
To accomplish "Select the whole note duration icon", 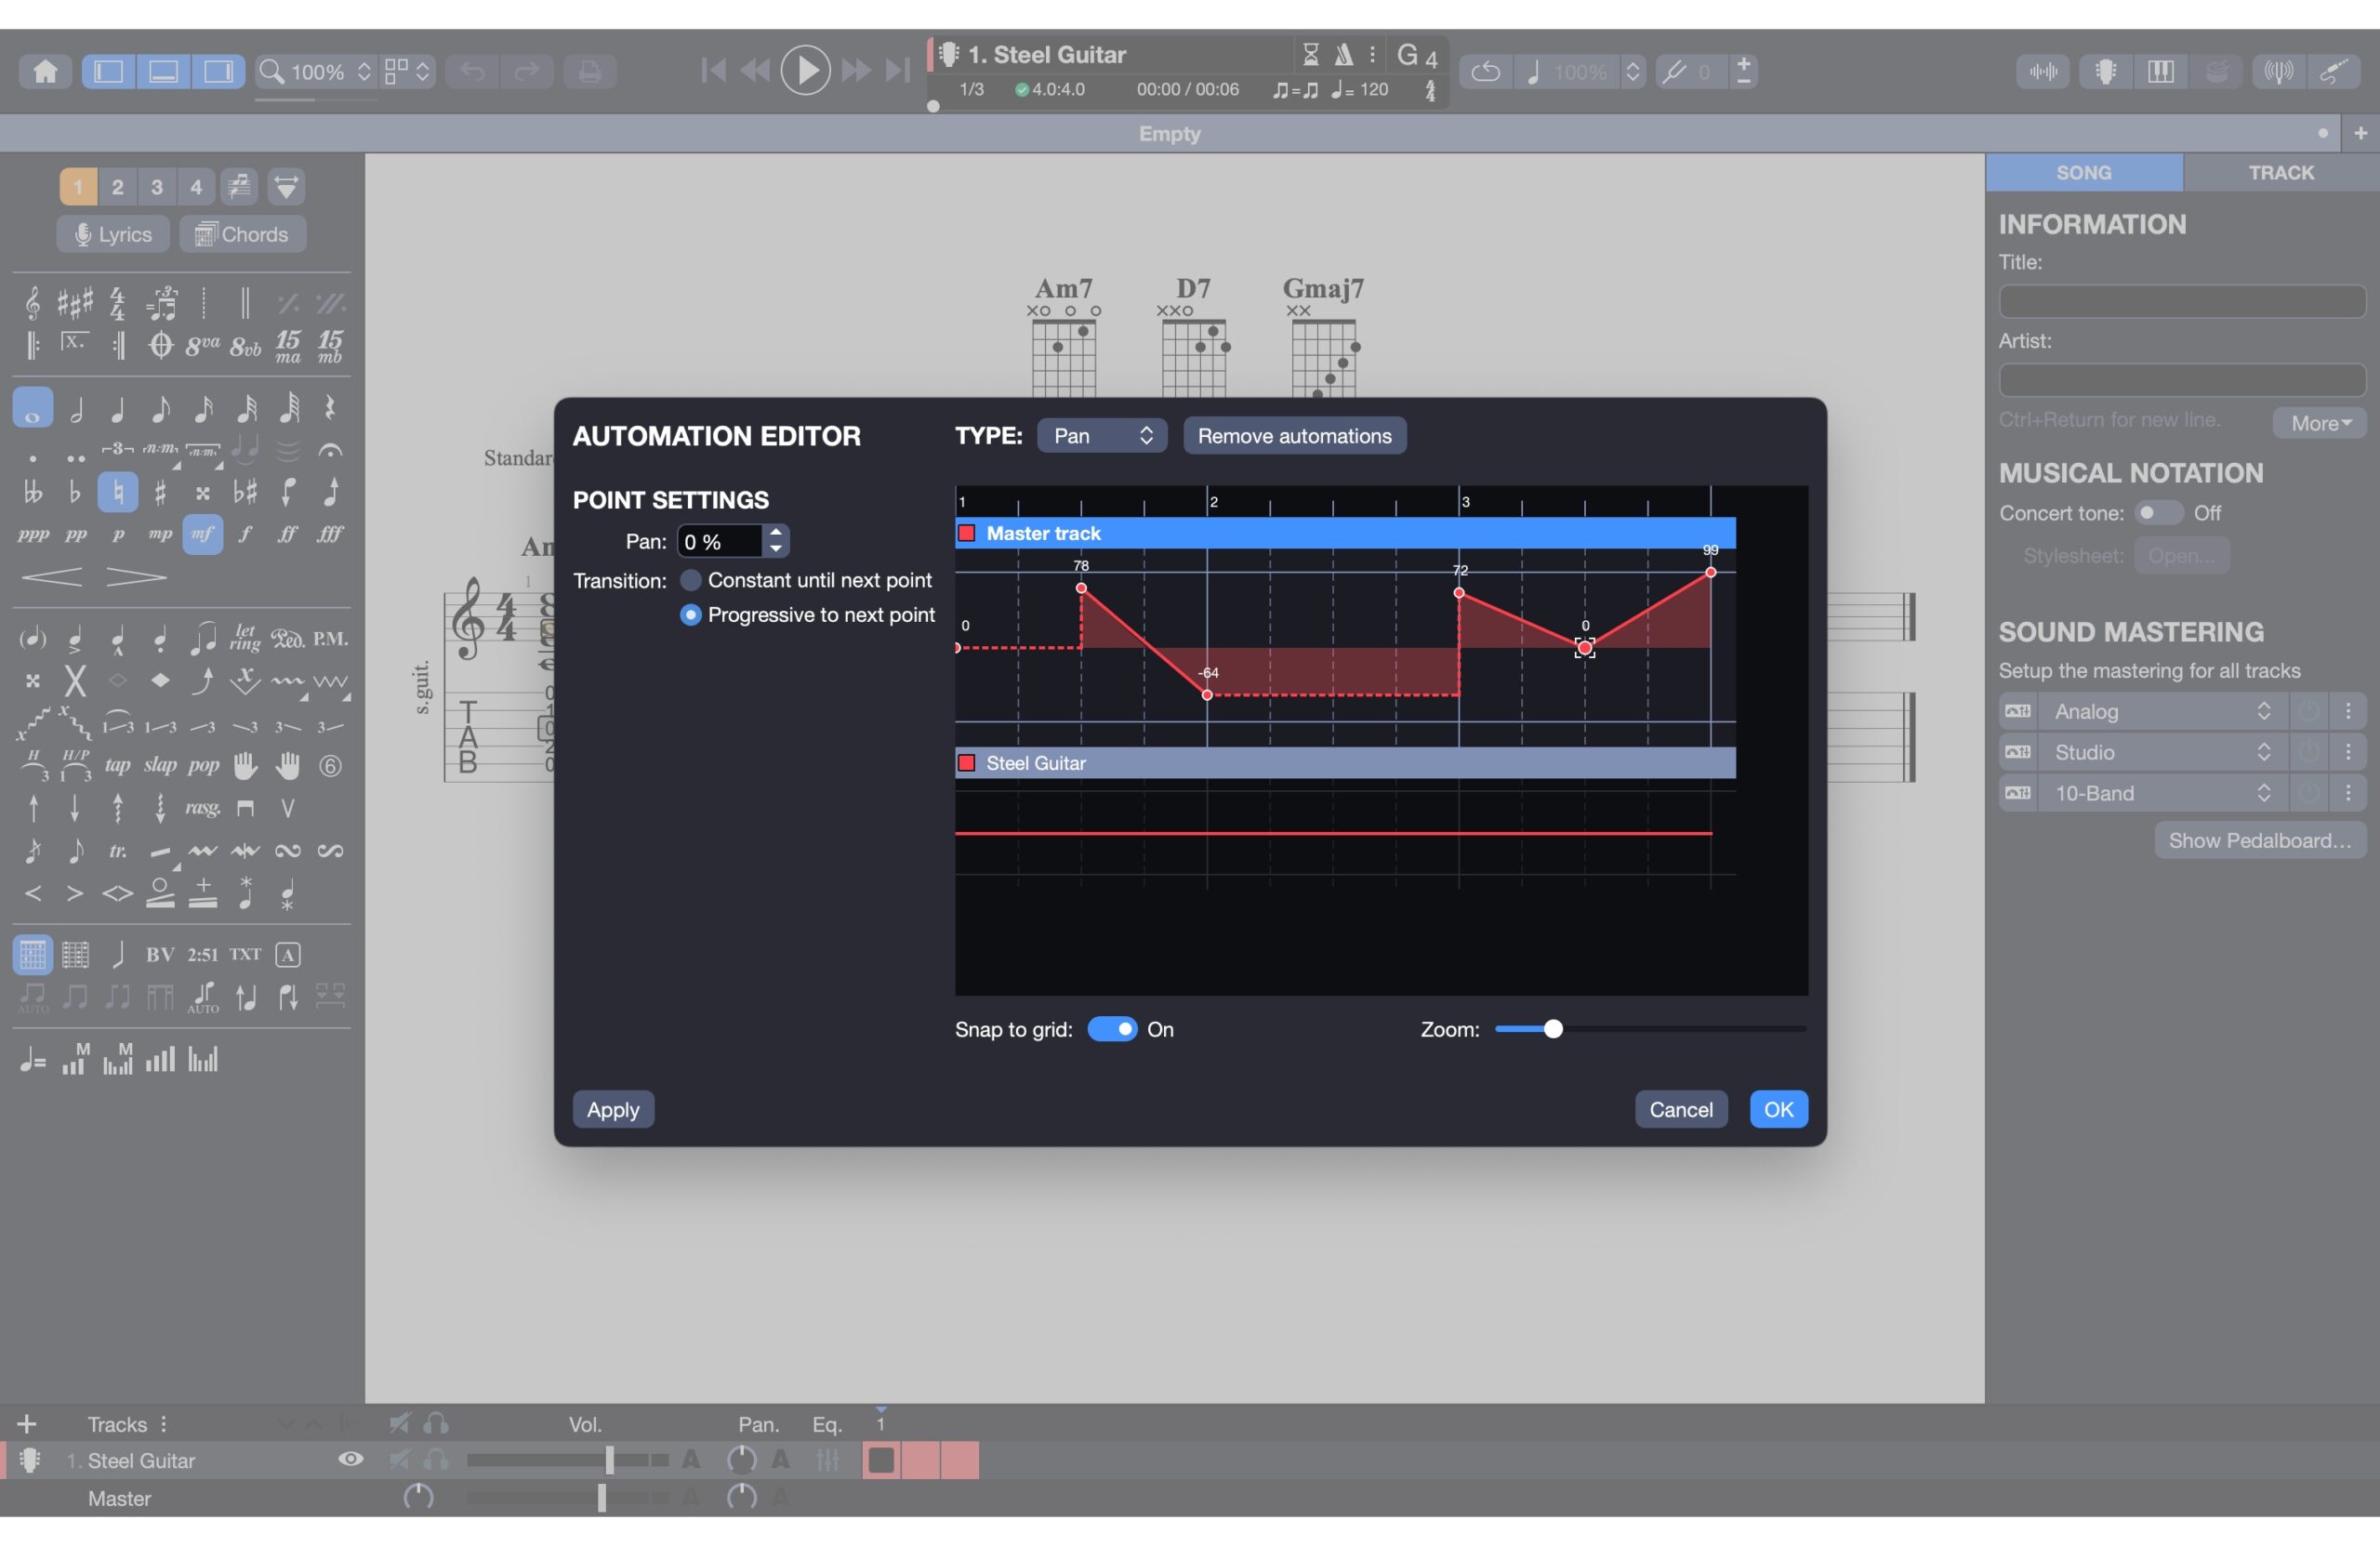I will point(32,408).
